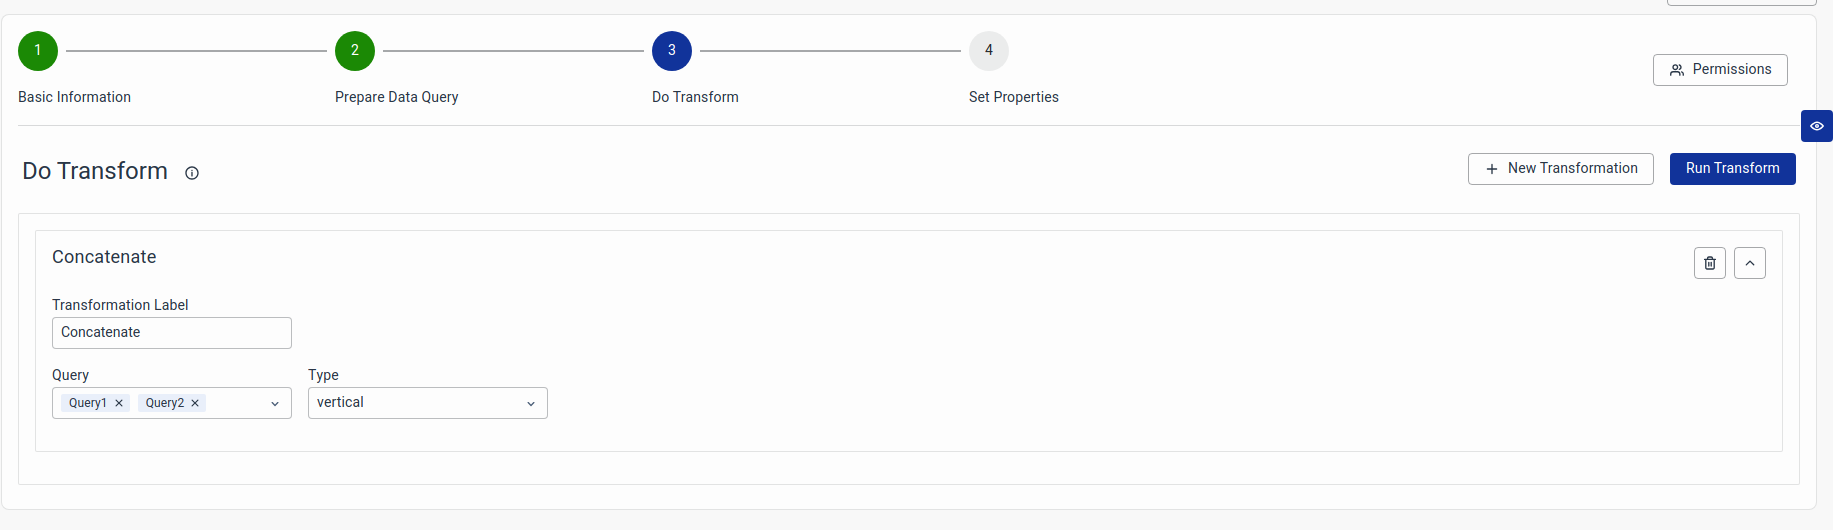This screenshot has width=1833, height=530.
Task: Open the Query multi-select dropdown
Action: (x=275, y=403)
